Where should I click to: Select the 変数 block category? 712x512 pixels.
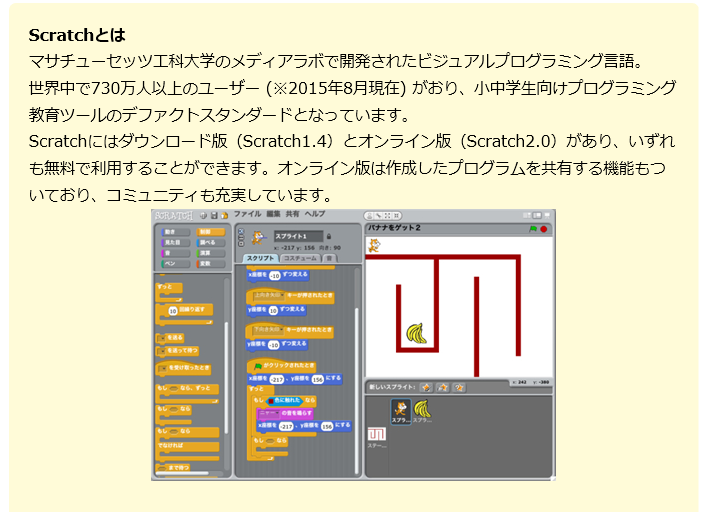(211, 263)
